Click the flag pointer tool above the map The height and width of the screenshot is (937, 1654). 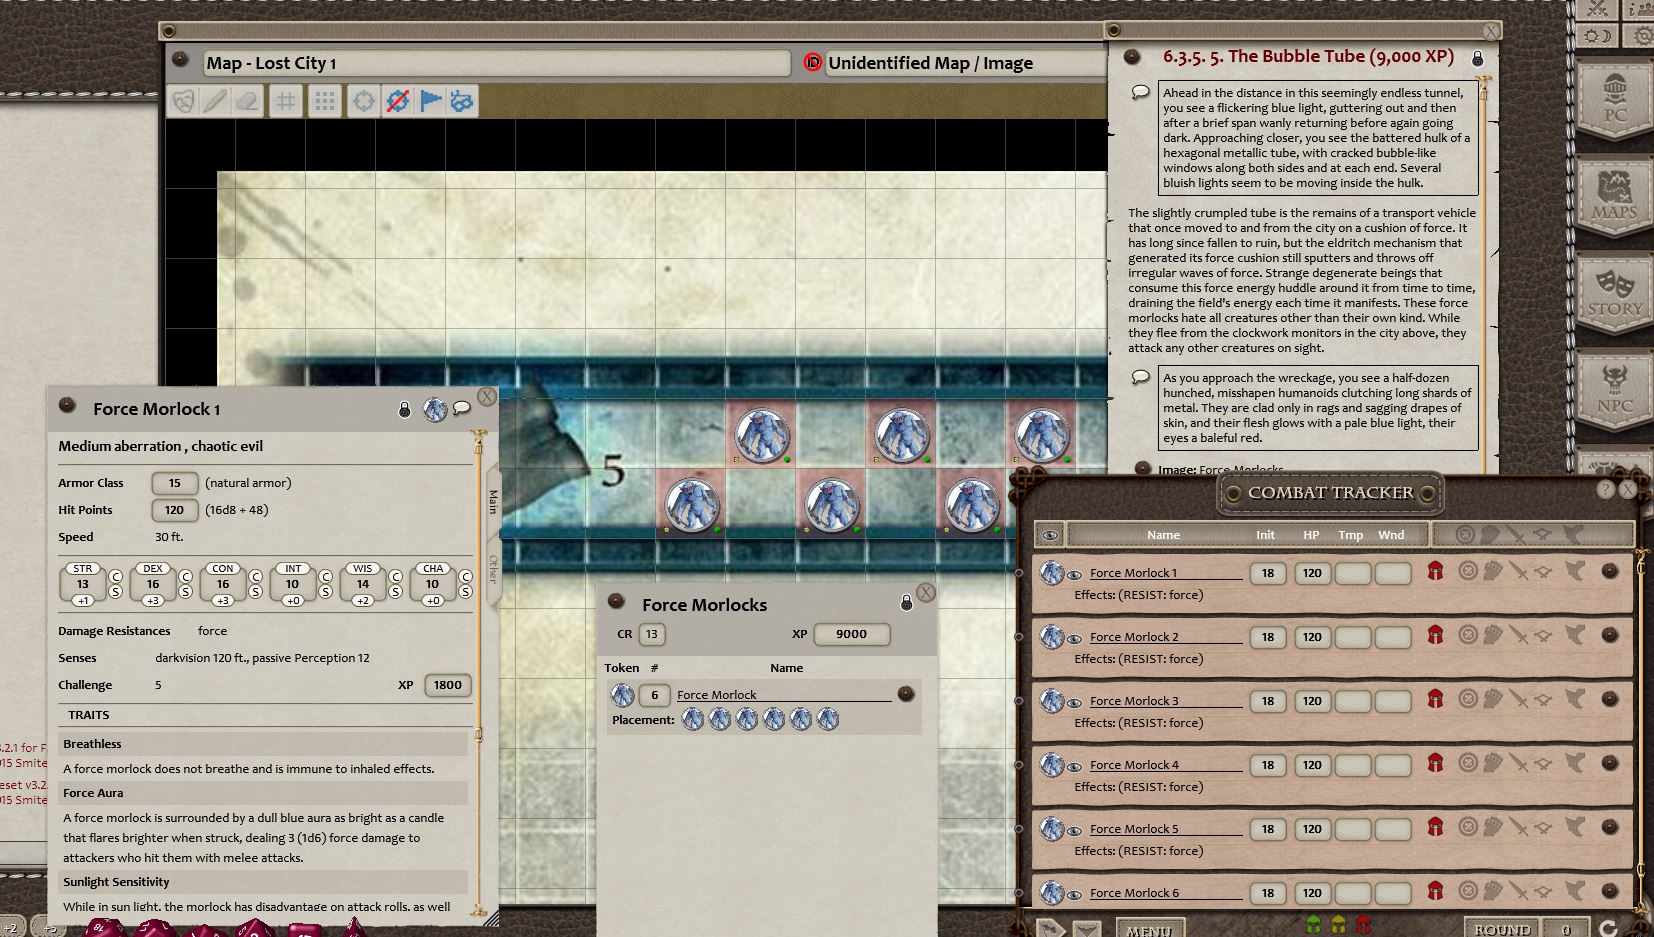431,100
